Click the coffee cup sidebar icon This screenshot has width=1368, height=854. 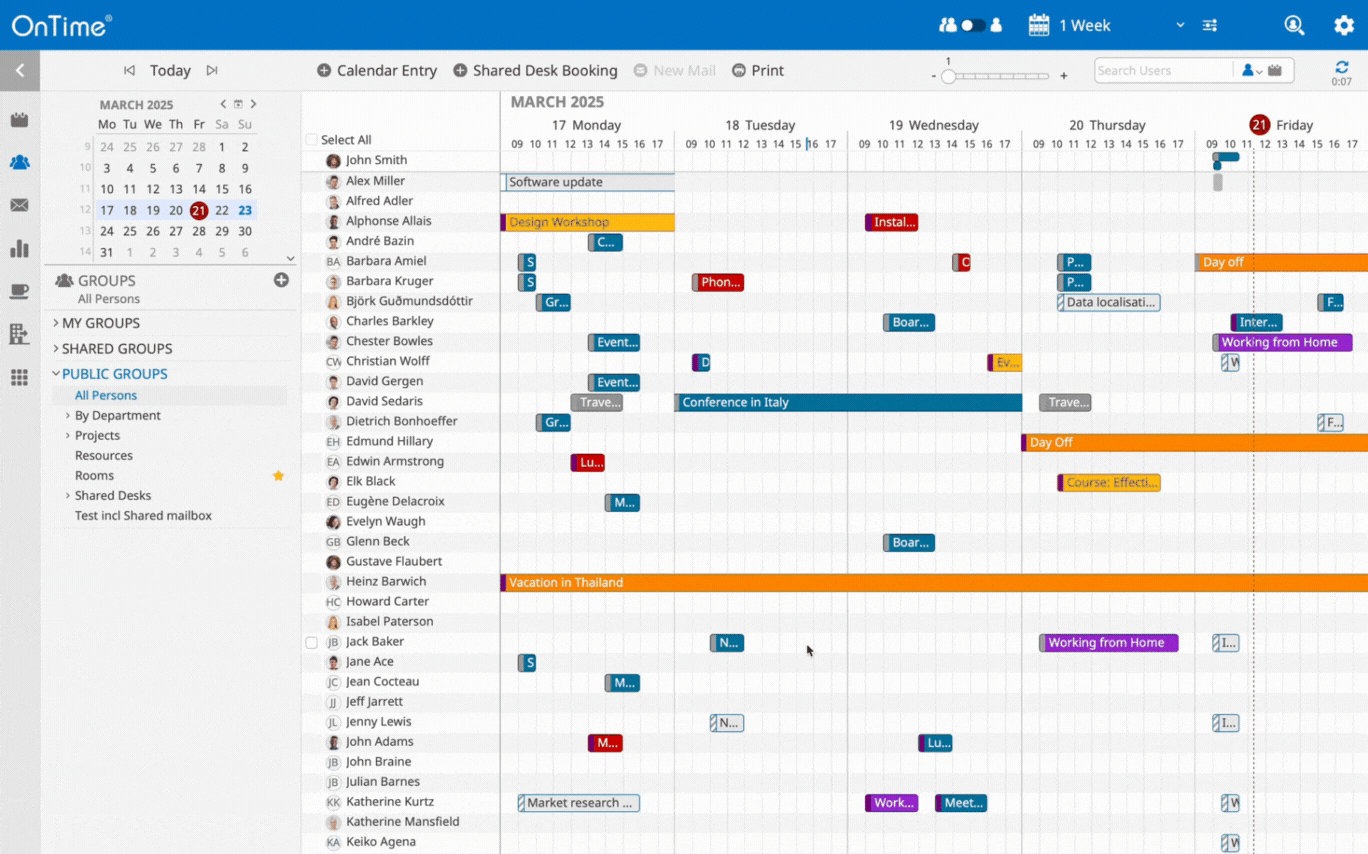click(x=19, y=291)
